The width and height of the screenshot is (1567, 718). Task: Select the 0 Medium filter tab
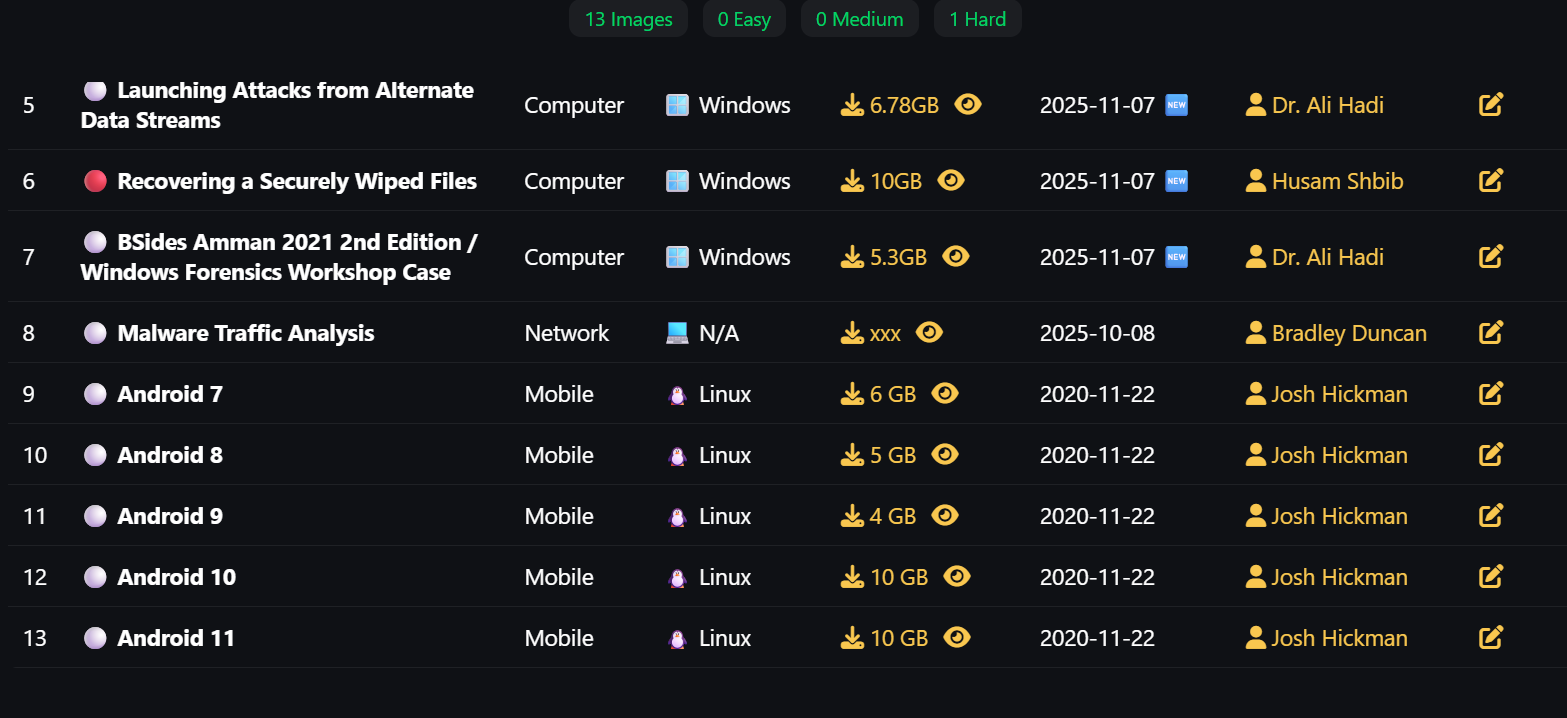pos(859,18)
